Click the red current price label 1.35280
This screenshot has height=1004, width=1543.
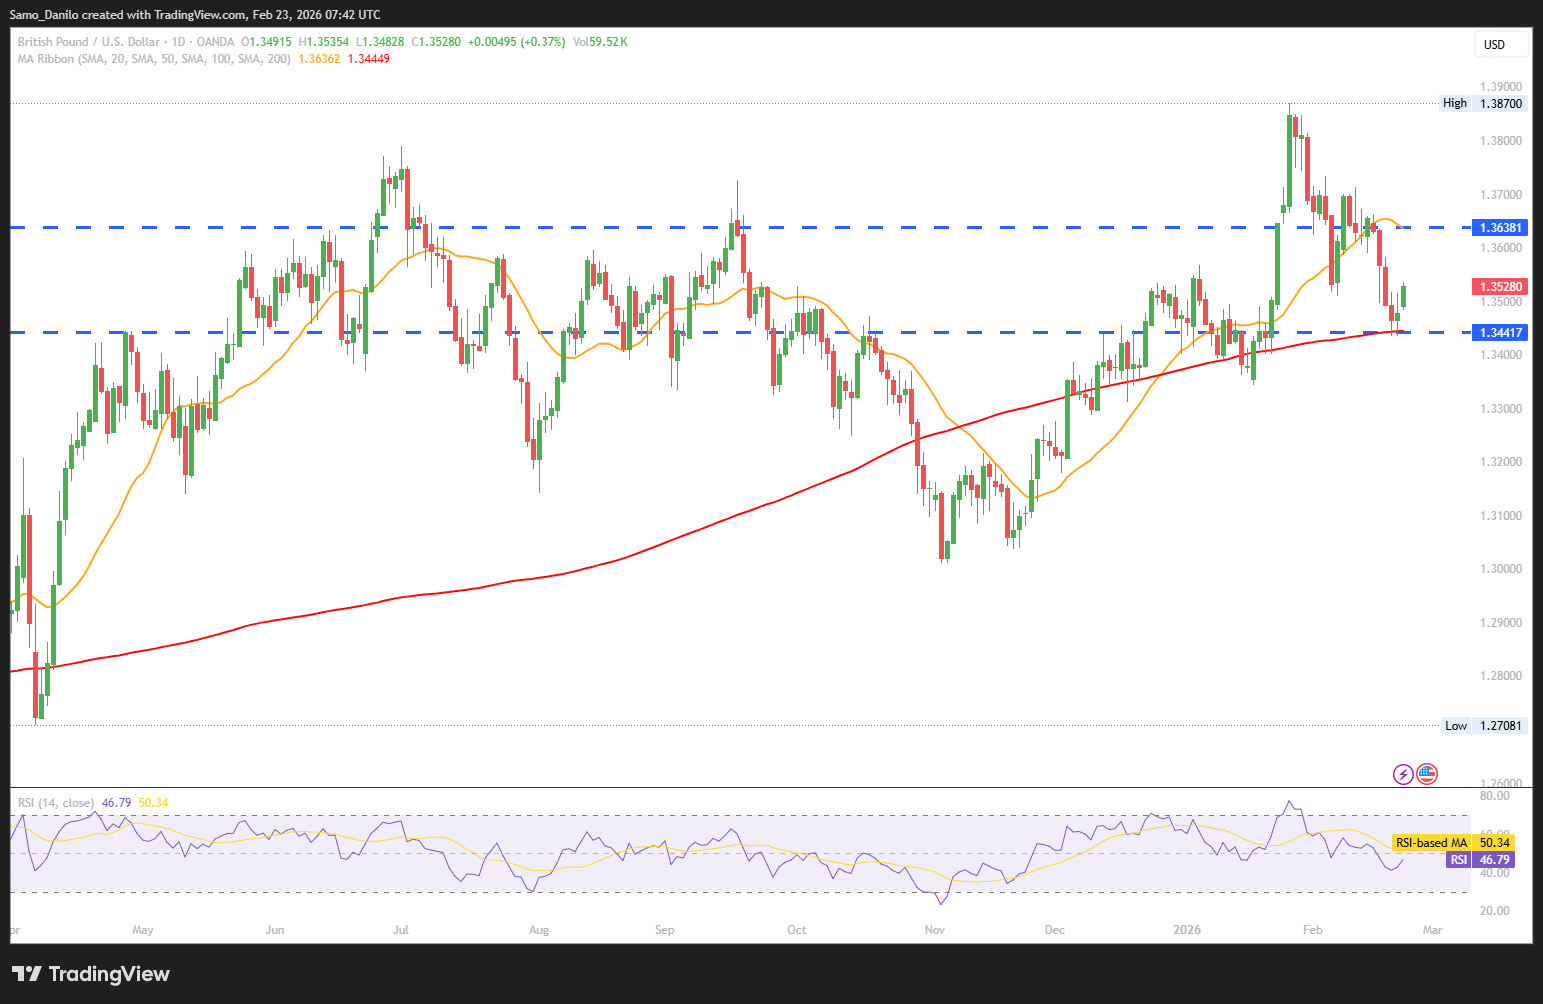(x=1501, y=287)
